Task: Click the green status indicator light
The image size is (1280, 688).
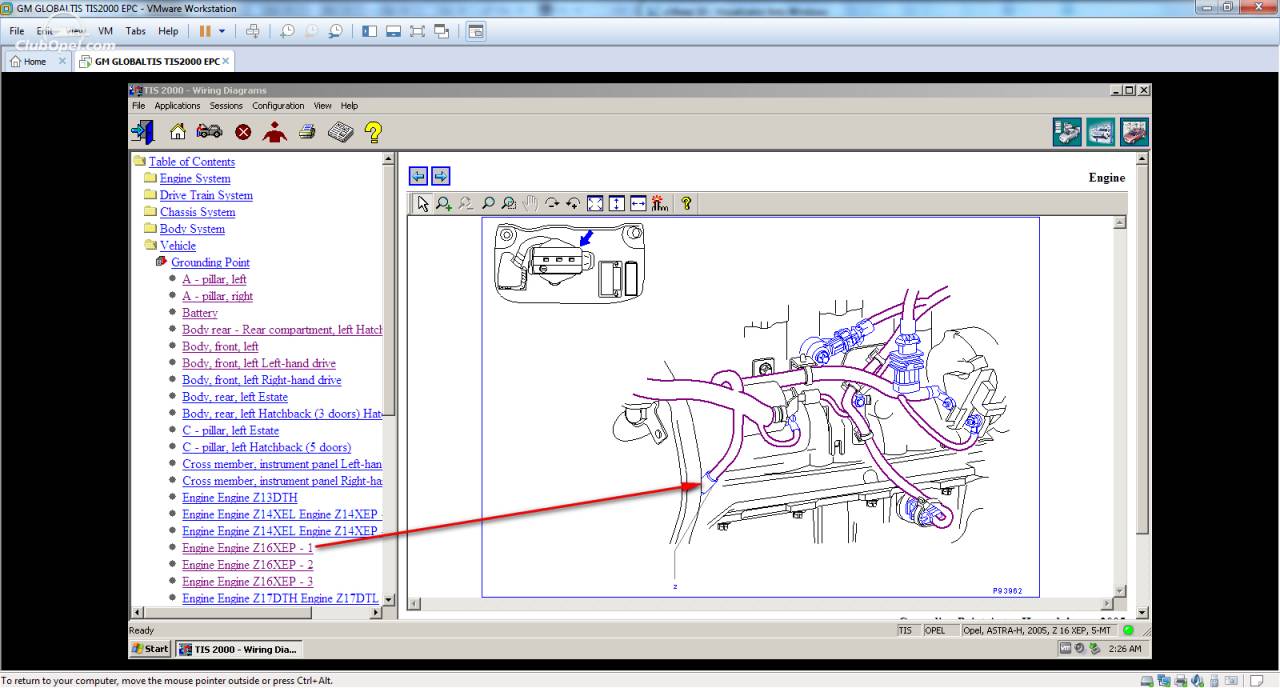Action: [x=1129, y=631]
